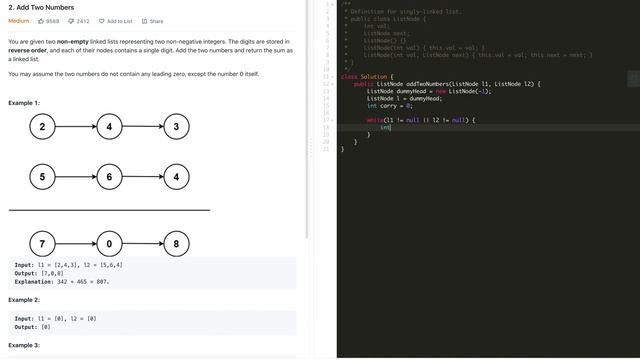Click the 'Example 3:' heading
The height and width of the screenshot is (360, 640).
[24, 345]
